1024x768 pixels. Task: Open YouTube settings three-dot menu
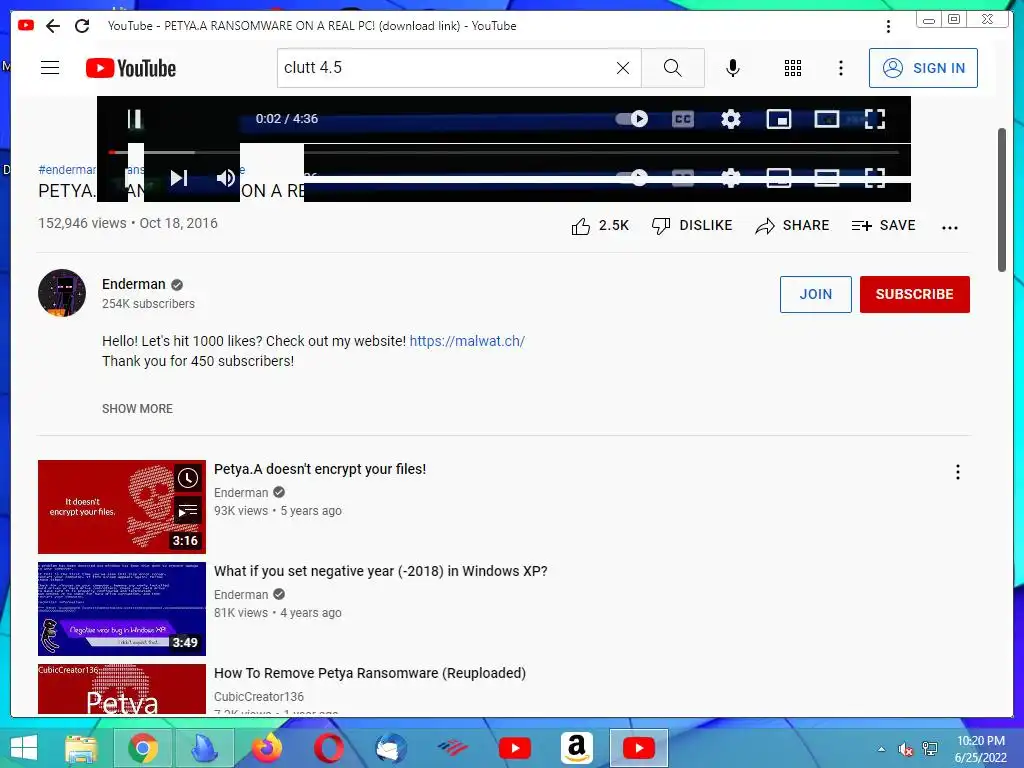coord(841,68)
